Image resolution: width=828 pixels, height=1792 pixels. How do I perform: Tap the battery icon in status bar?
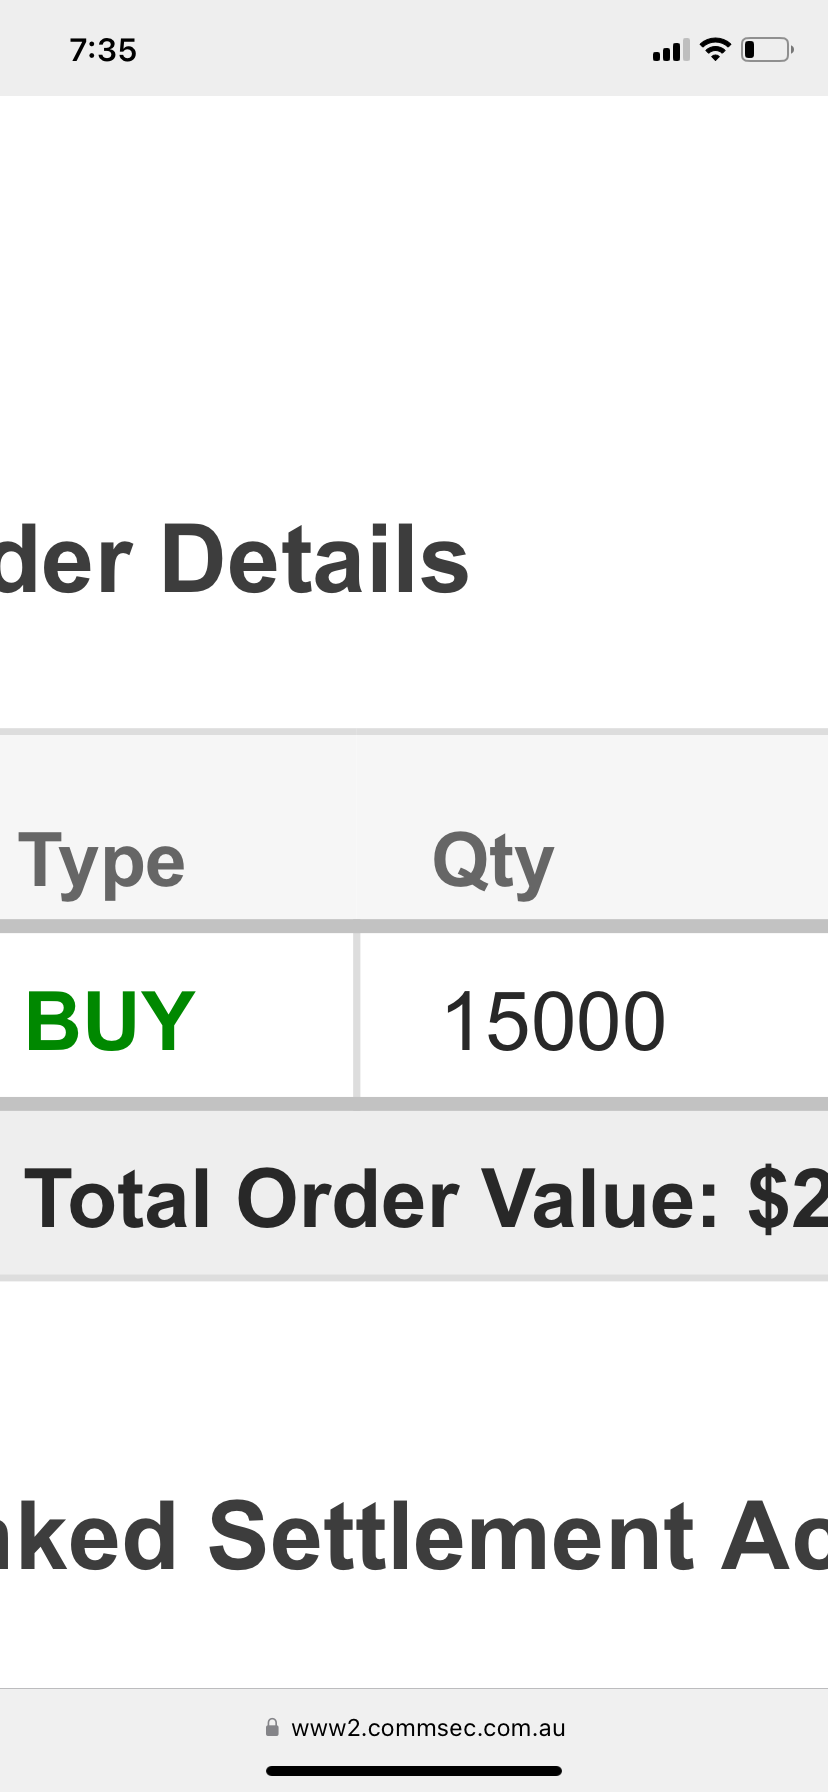coord(767,49)
